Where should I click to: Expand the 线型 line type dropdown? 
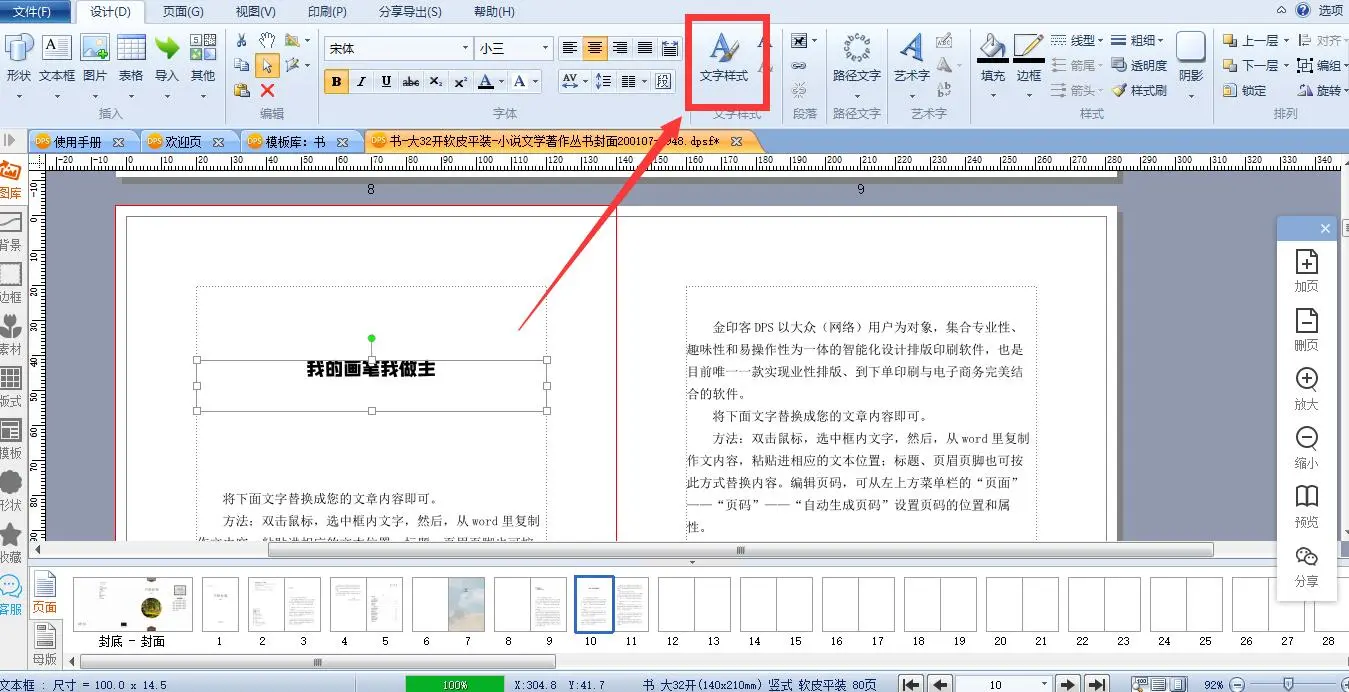(x=1100, y=41)
